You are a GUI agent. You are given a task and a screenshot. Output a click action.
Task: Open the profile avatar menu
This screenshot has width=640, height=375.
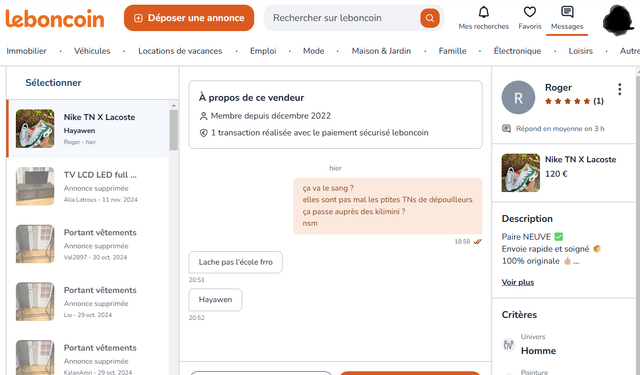pos(618,20)
